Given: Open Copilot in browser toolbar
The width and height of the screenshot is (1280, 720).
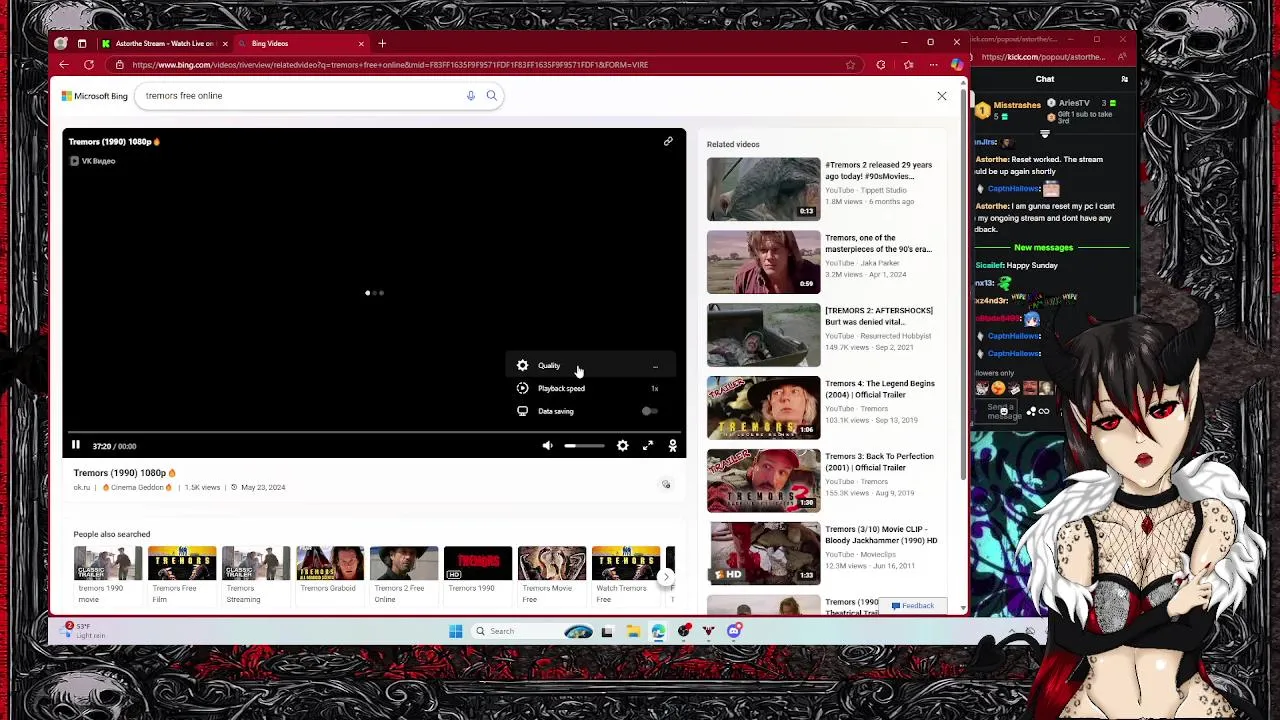Looking at the screenshot, I should [x=957, y=65].
